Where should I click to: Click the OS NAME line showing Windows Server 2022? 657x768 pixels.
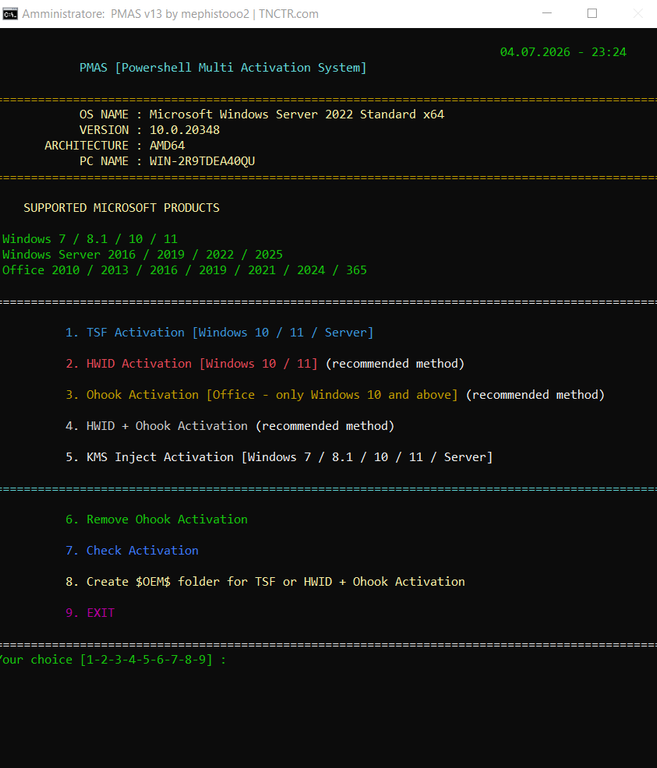tap(262, 114)
